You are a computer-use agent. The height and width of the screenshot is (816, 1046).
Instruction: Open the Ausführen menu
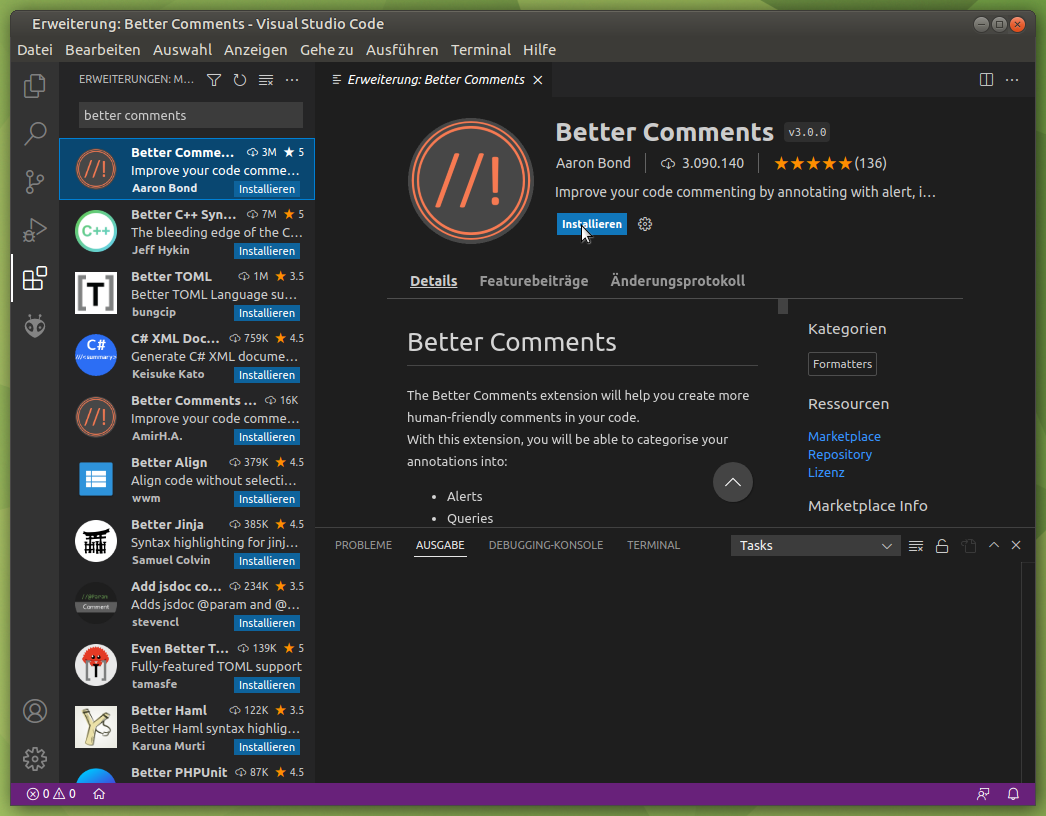click(402, 50)
